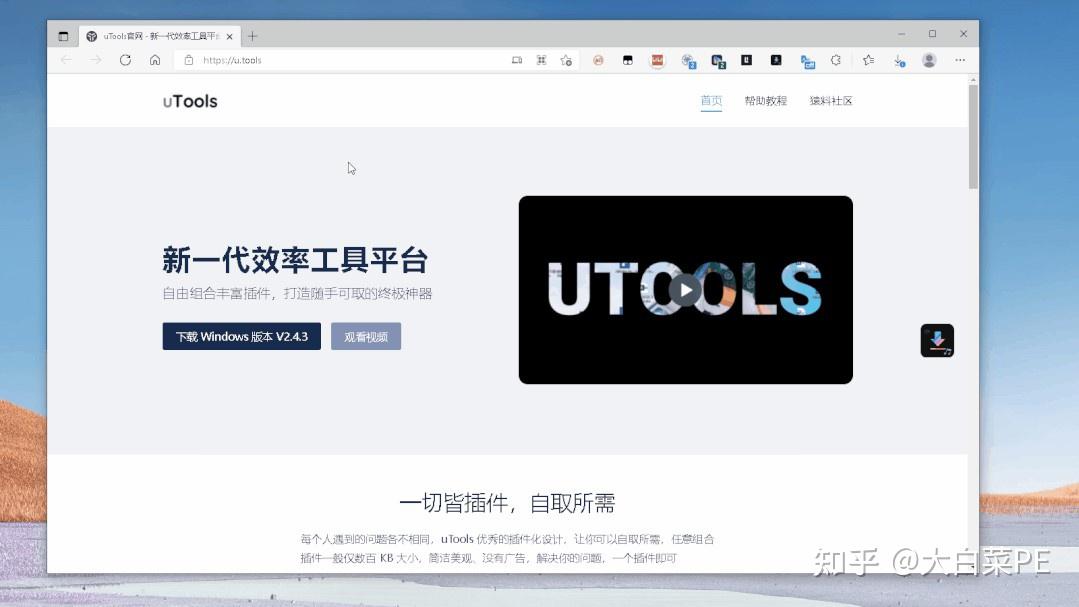Viewport: 1079px width, 607px height.
Task: Click the profile avatar icon
Action: tap(929, 60)
